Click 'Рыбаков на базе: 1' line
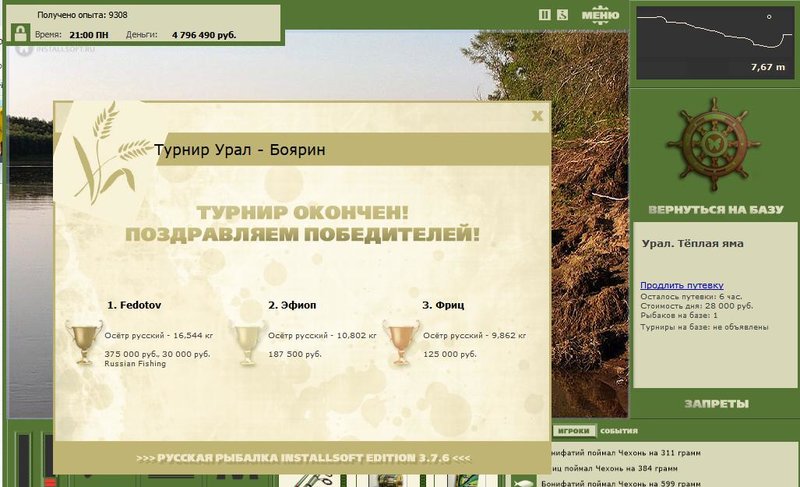Viewport: 800px width, 487px height. click(679, 316)
